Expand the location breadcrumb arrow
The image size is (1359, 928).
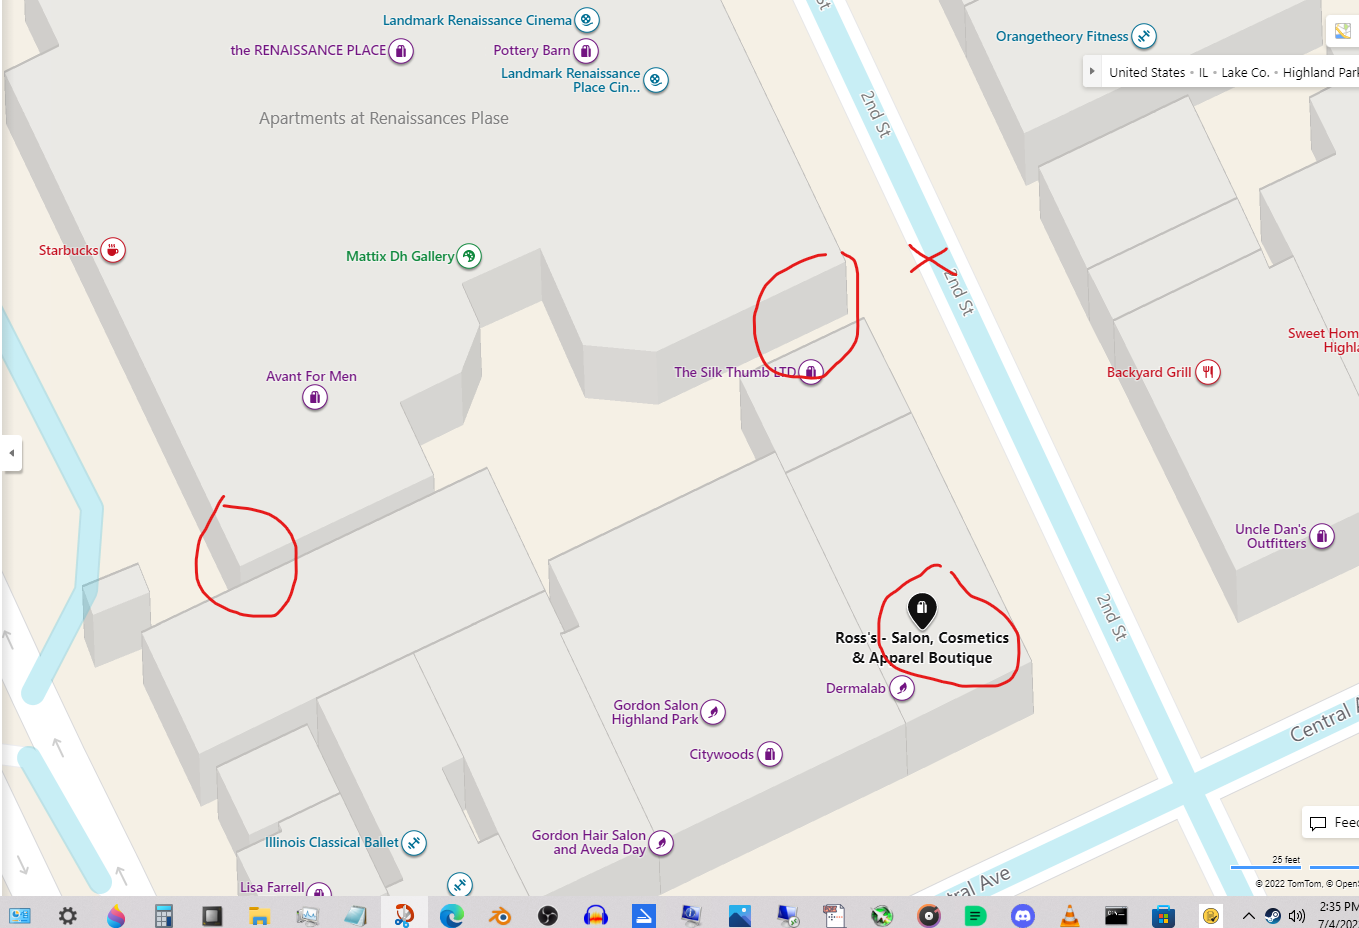click(x=1092, y=72)
